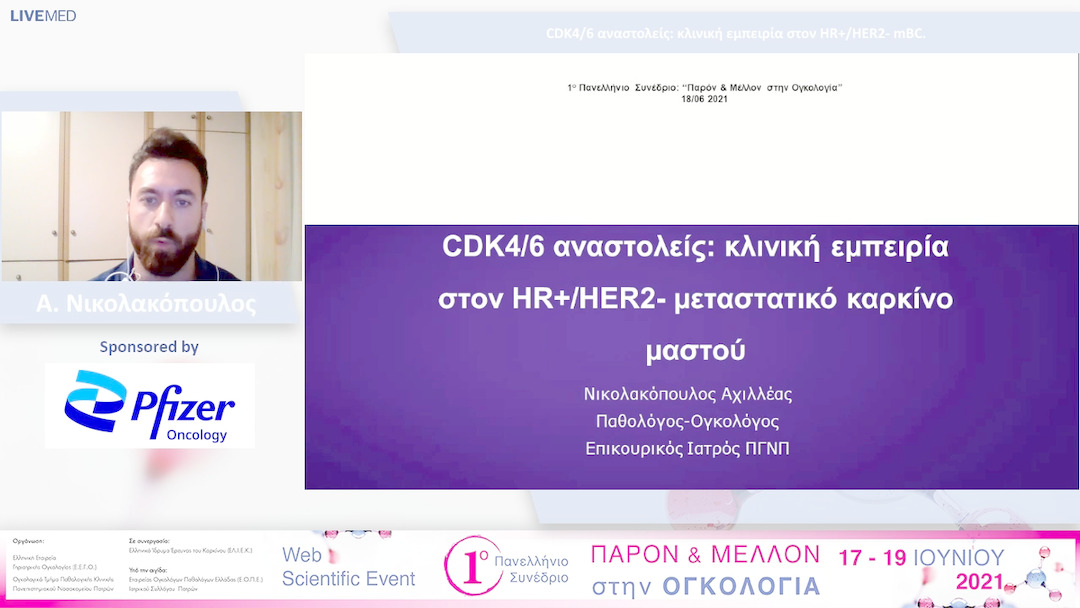This screenshot has height=608, width=1080.
Task: Click 'Πανεπιστημιακού Νοσοκομείου Πατρών' in banner
Action: (x=63, y=589)
